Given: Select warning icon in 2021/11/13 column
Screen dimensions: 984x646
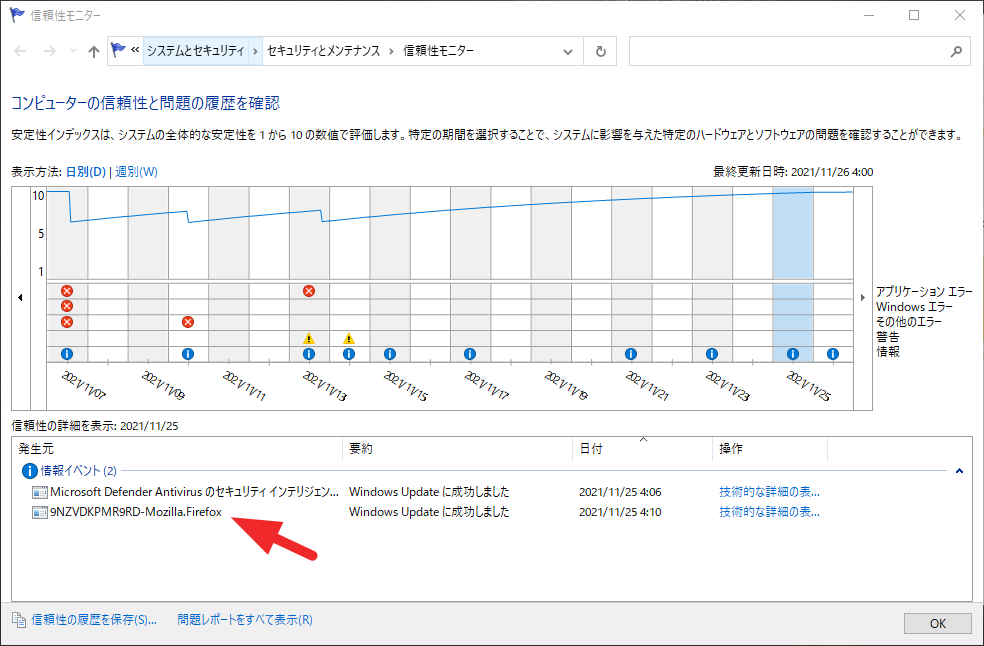Looking at the screenshot, I should click(309, 338).
